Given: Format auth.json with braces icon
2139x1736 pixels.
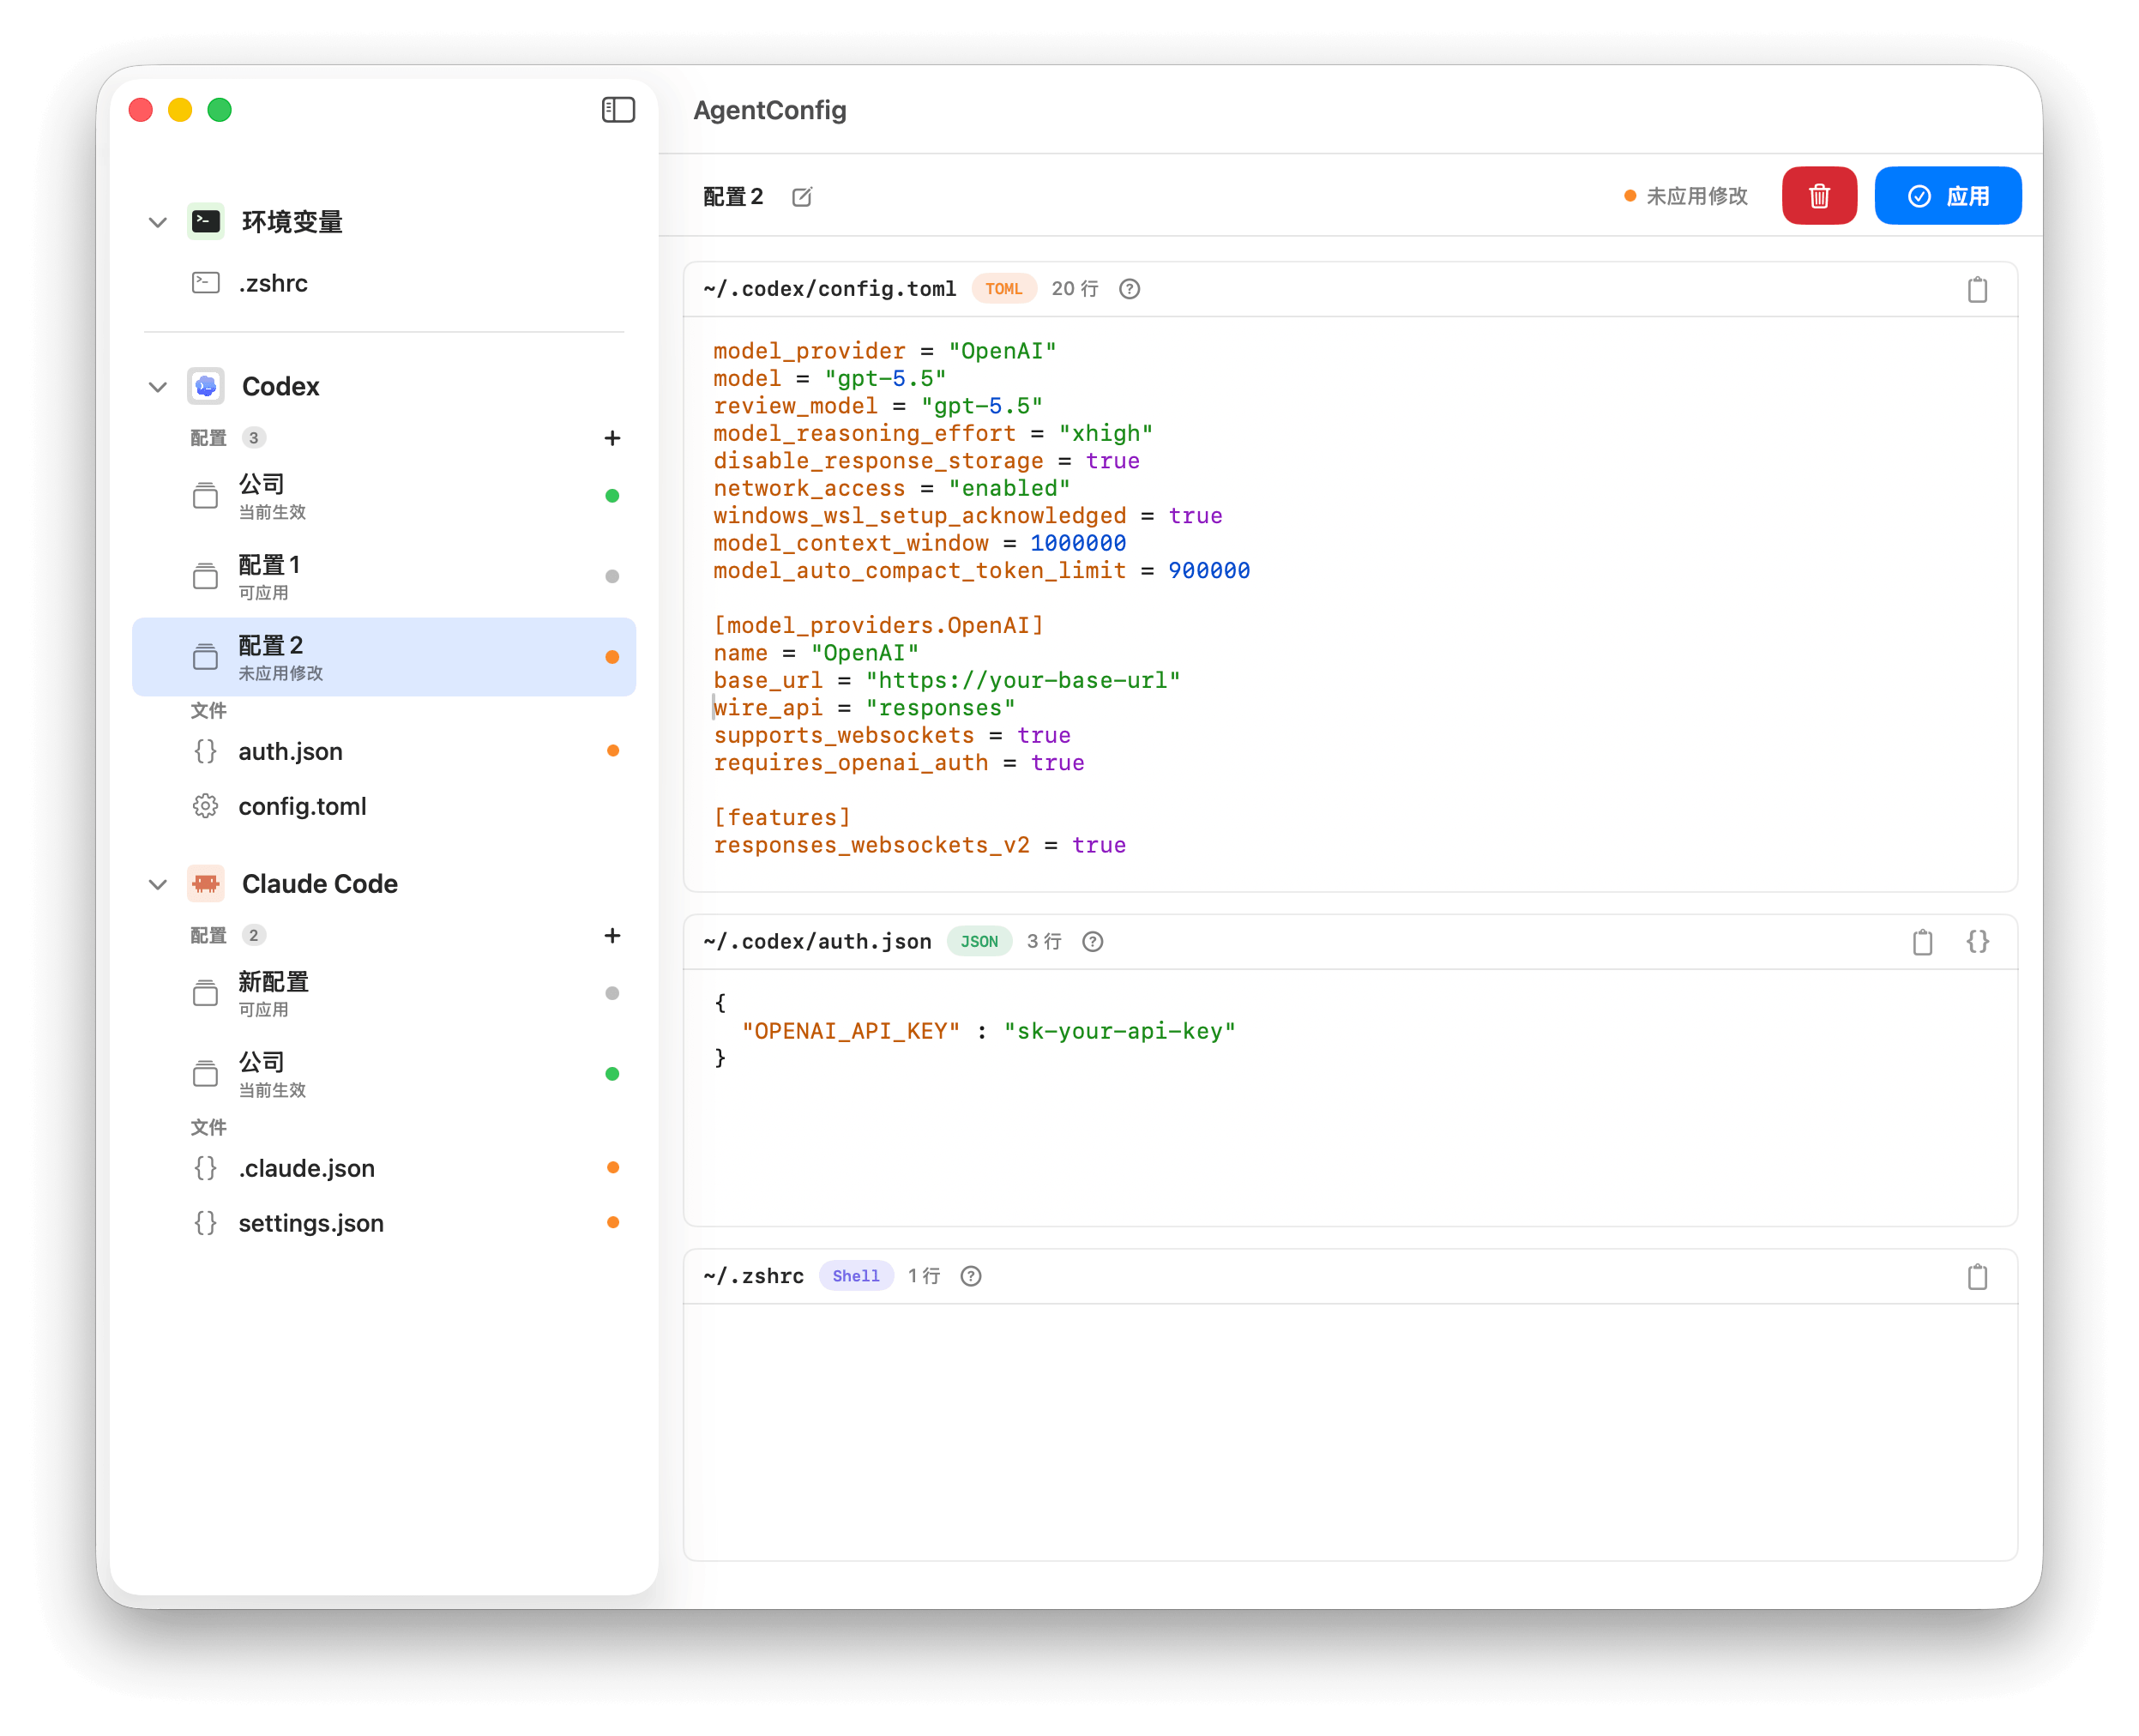Looking at the screenshot, I should coord(1976,942).
